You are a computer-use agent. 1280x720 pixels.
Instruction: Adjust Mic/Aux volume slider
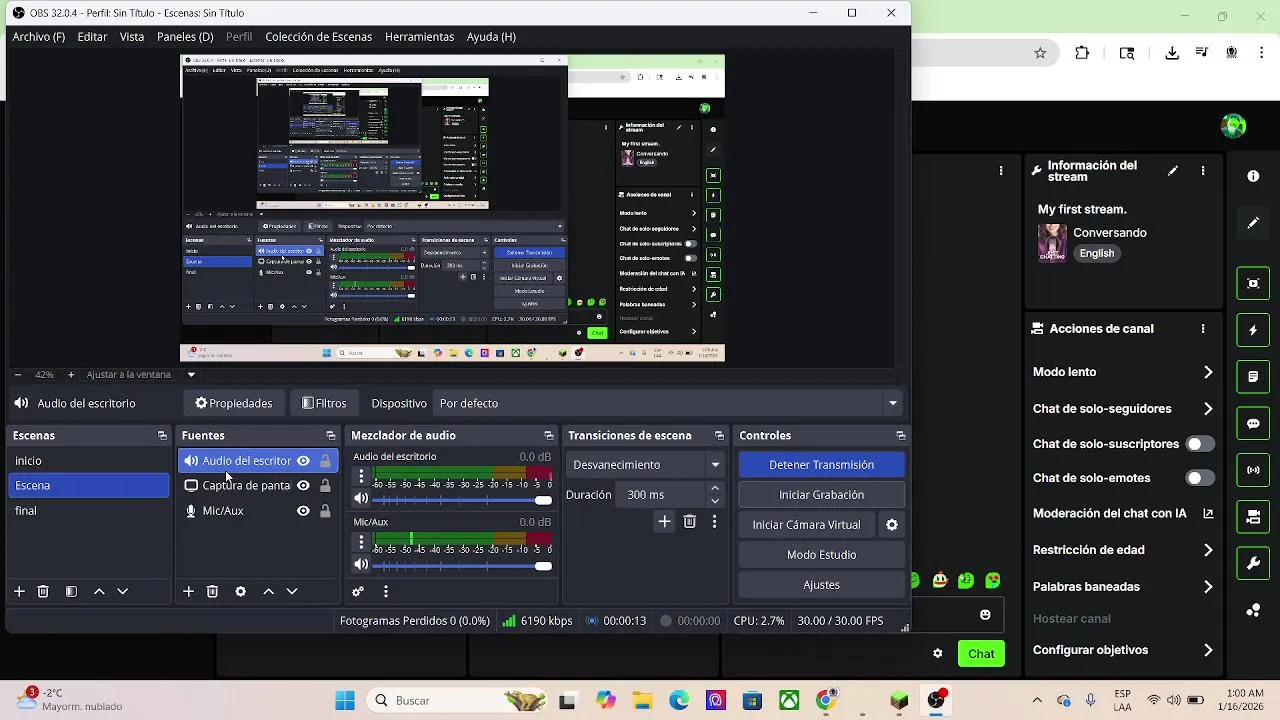click(462, 565)
